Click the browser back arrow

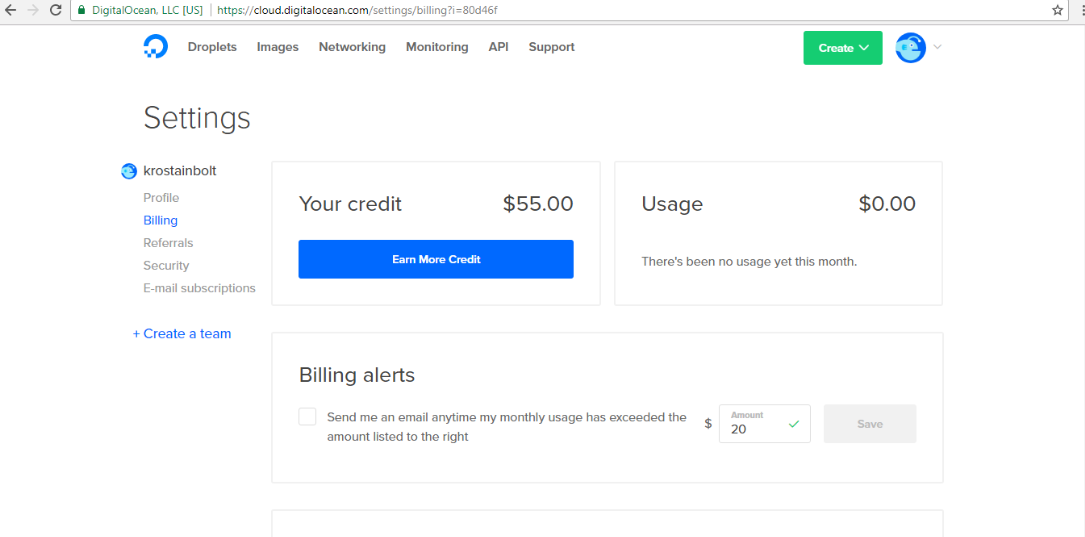click(11, 10)
